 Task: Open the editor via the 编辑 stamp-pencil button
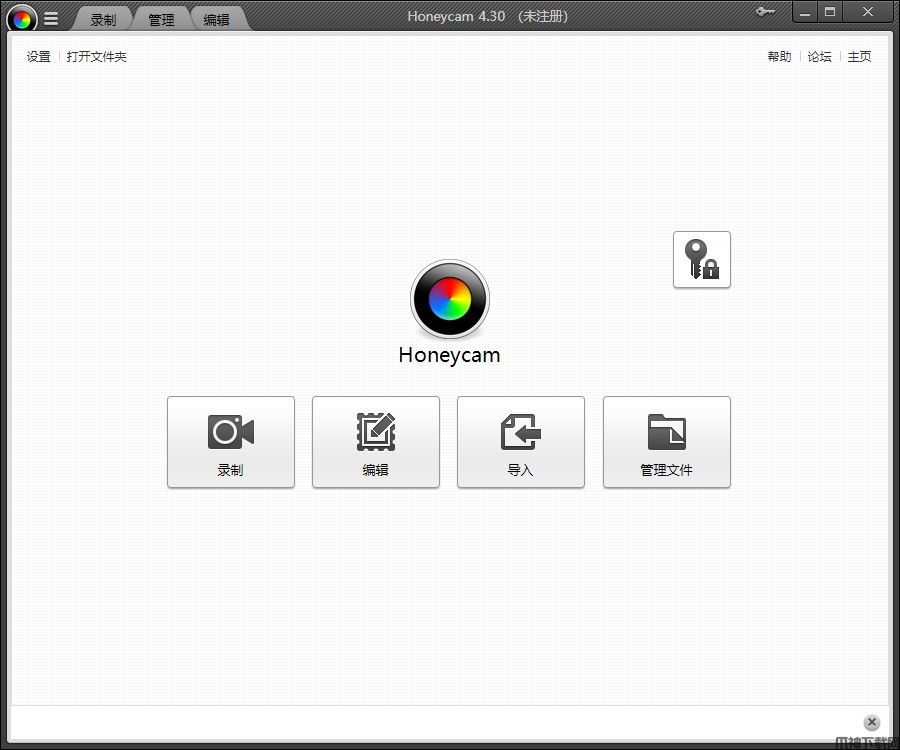click(x=376, y=442)
